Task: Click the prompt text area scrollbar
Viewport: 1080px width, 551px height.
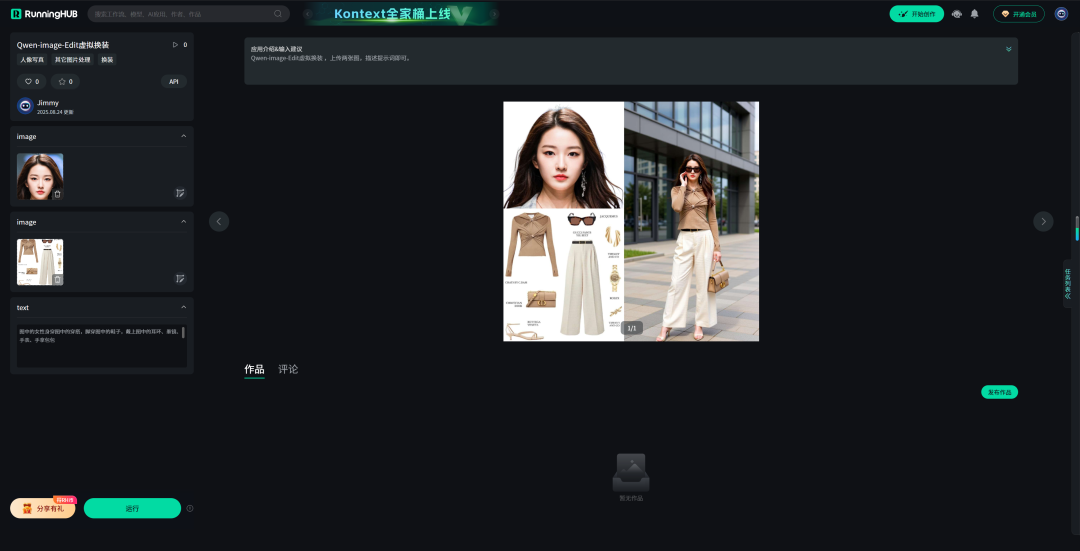Action: [x=183, y=333]
